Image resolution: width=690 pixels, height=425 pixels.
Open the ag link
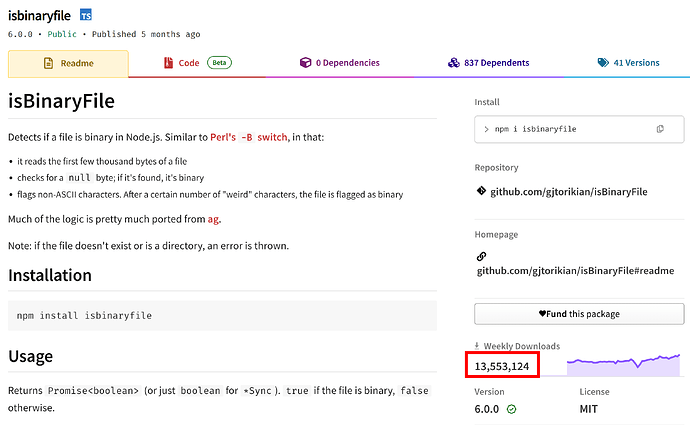[x=213, y=219]
